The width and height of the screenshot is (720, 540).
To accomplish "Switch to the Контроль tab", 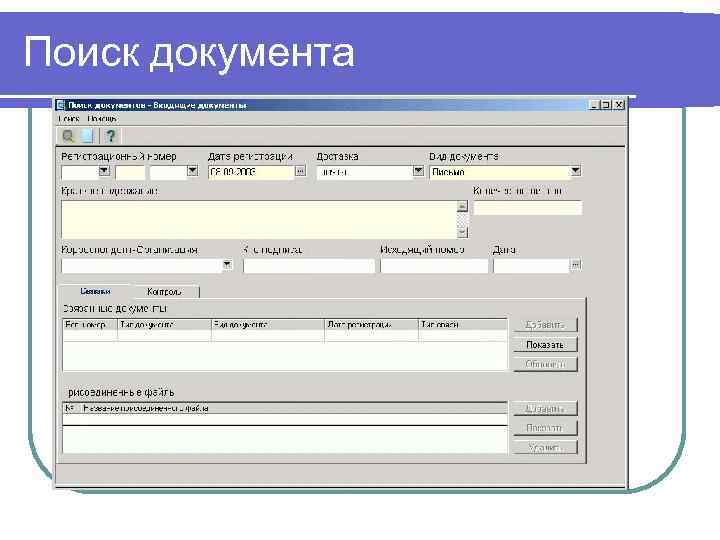I will [164, 292].
